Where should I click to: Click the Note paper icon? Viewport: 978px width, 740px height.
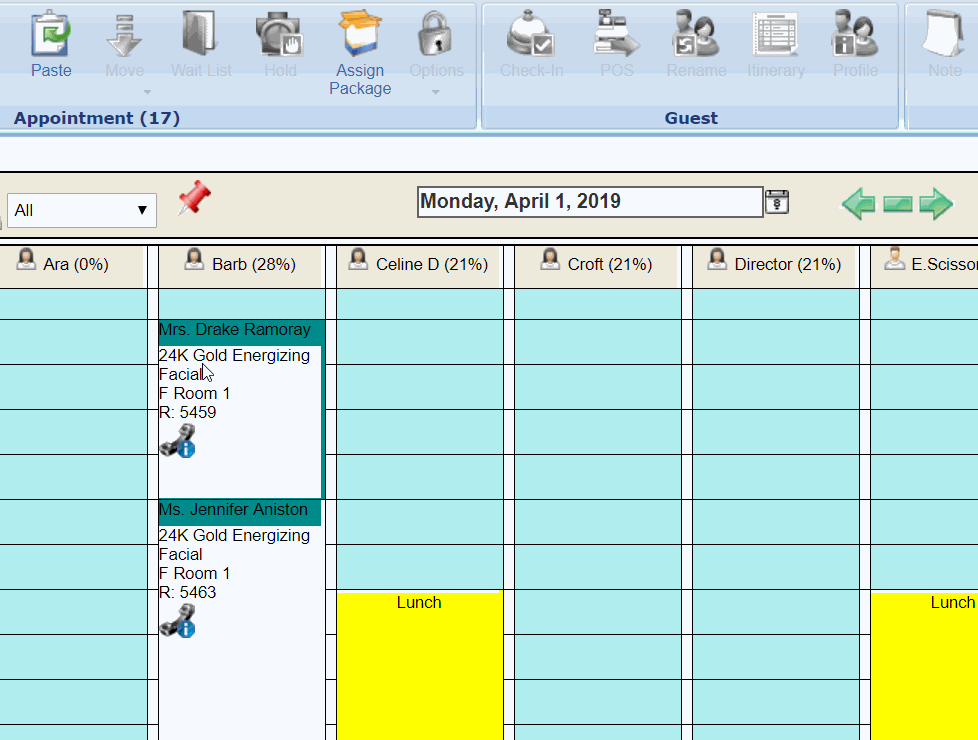944,34
